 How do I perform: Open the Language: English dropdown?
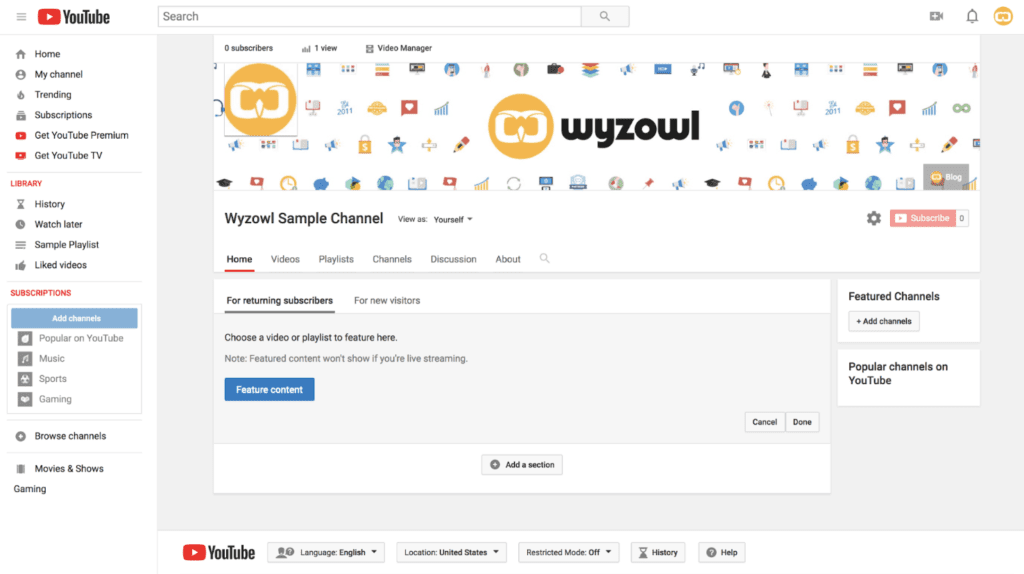pyautogui.click(x=326, y=552)
